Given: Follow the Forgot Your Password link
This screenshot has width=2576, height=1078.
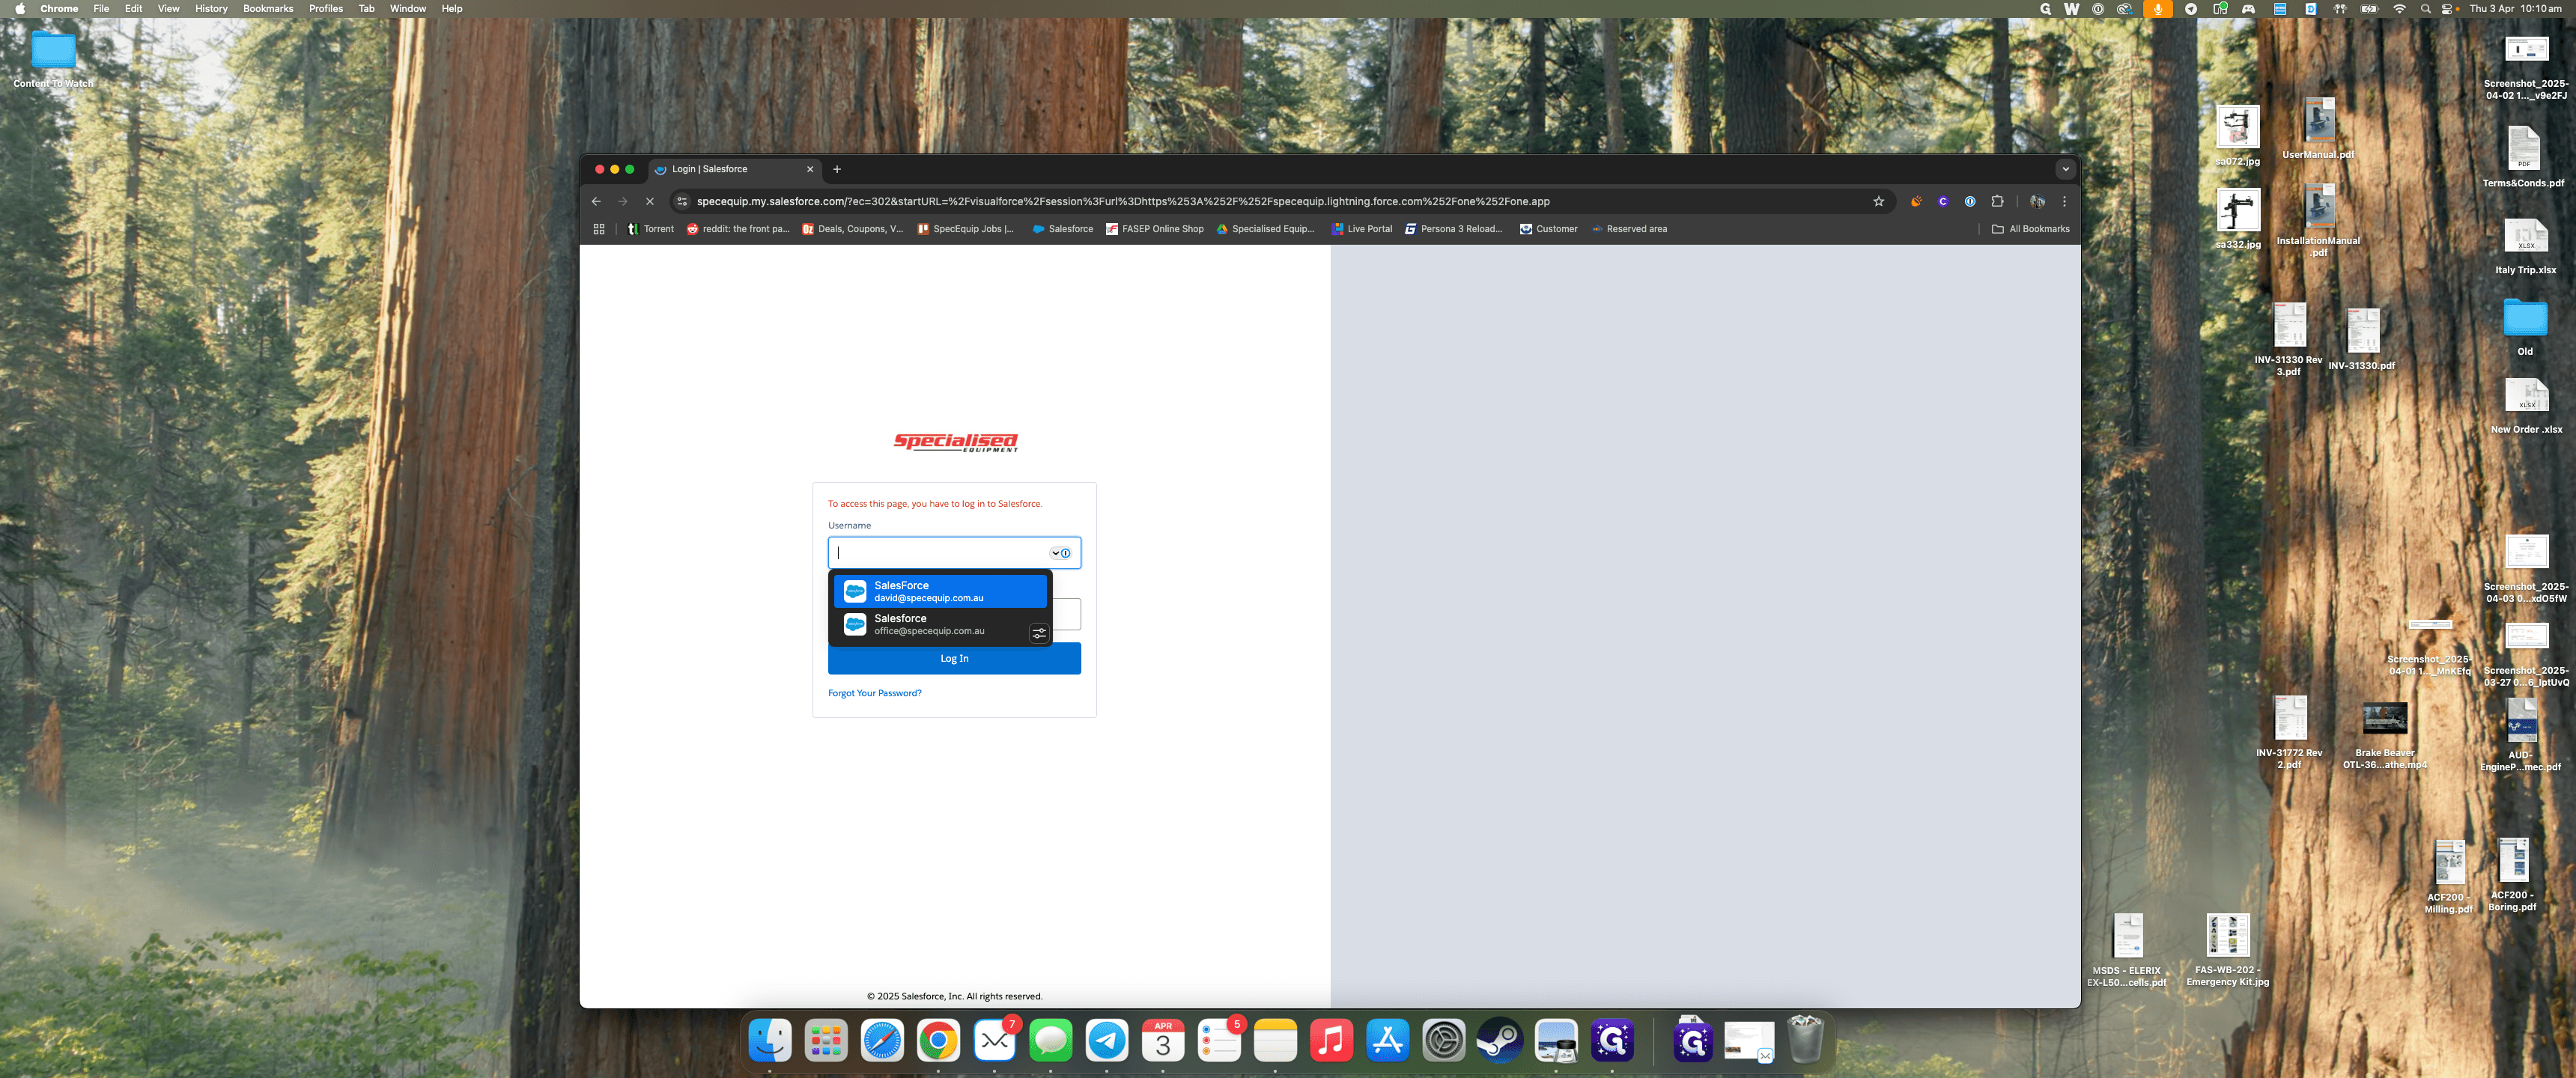Looking at the screenshot, I should tap(874, 693).
